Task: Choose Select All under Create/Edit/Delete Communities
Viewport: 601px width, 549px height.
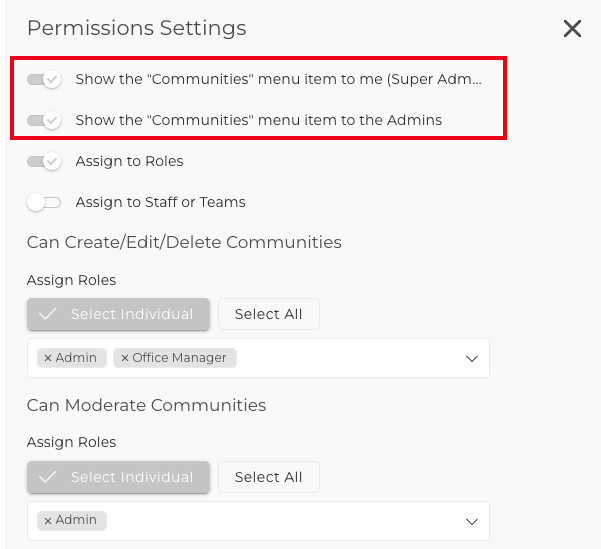Action: [x=269, y=314]
